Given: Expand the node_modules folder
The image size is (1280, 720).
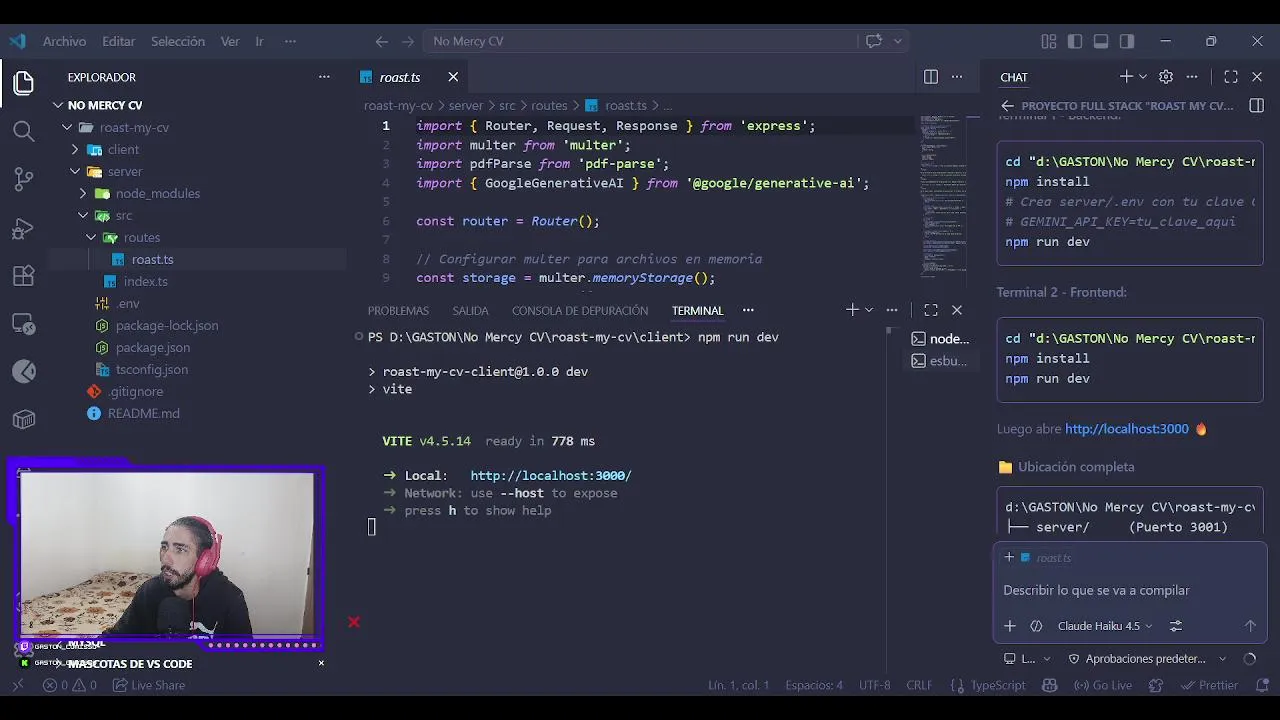Looking at the screenshot, I should [x=84, y=193].
